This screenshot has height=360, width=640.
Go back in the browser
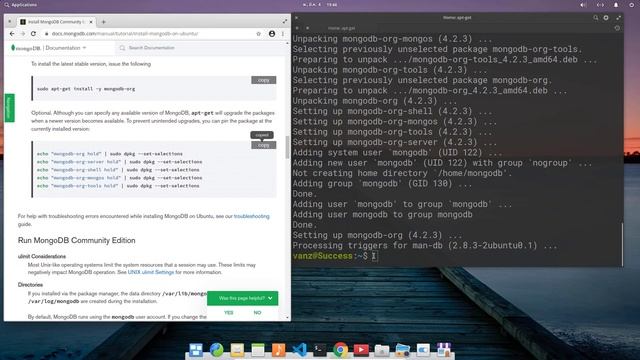tap(12, 34)
